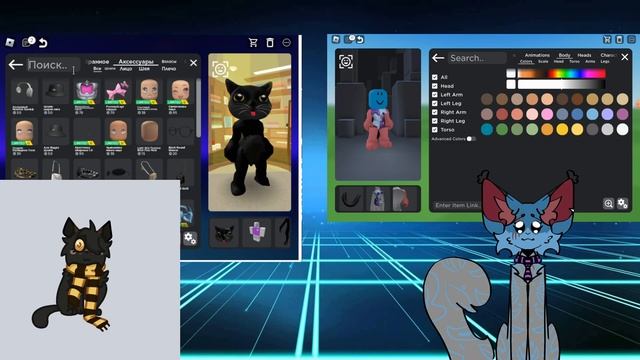Switch to the Body tab

(564, 55)
